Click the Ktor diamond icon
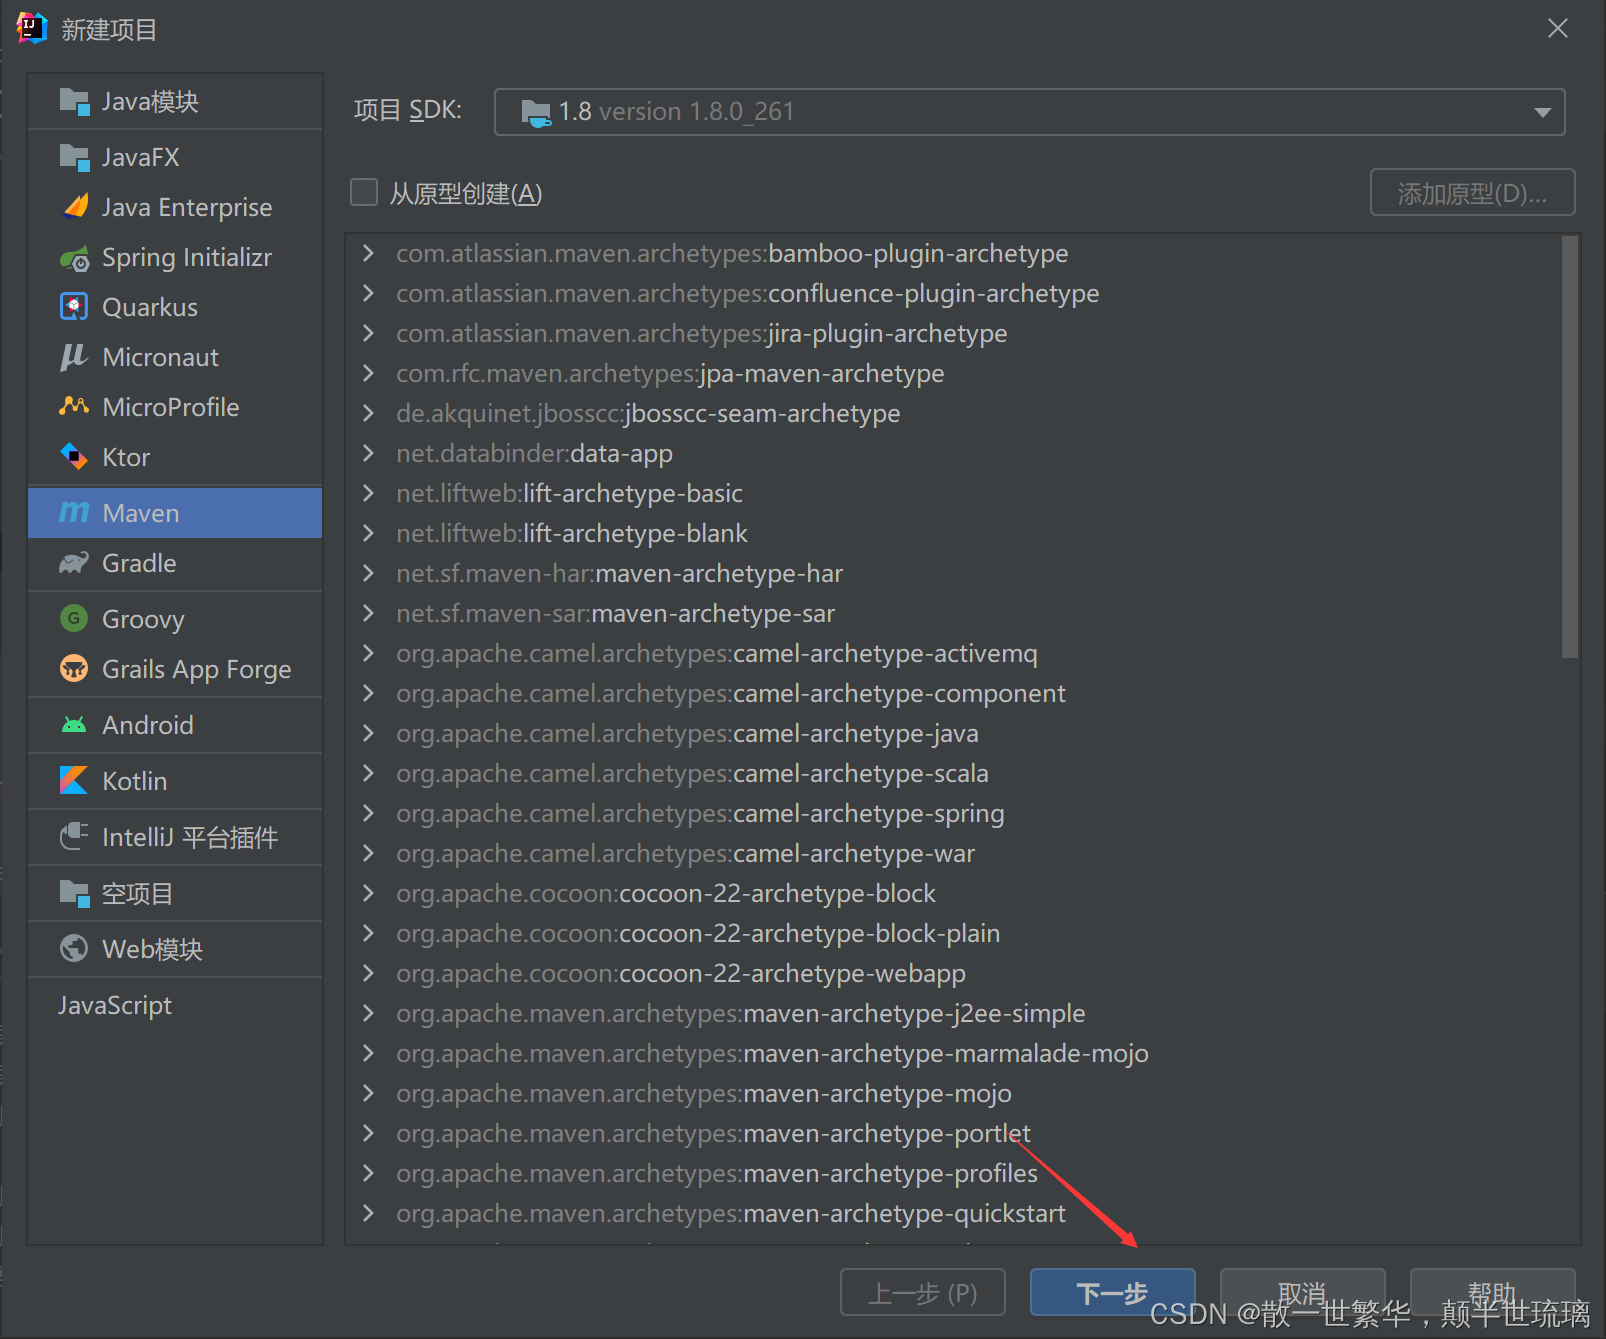Viewport: 1606px width, 1339px height. [x=74, y=456]
